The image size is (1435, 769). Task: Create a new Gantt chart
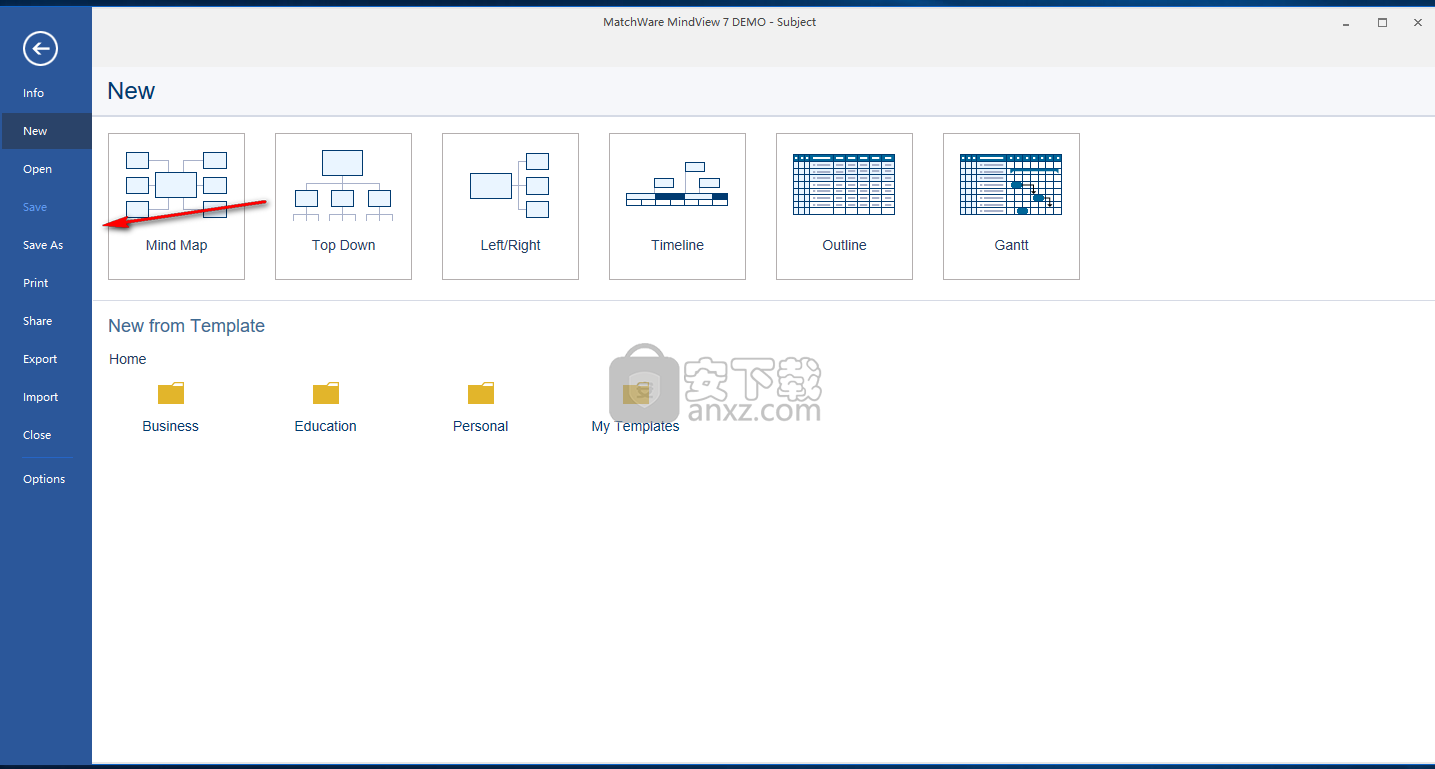pyautogui.click(x=1011, y=206)
